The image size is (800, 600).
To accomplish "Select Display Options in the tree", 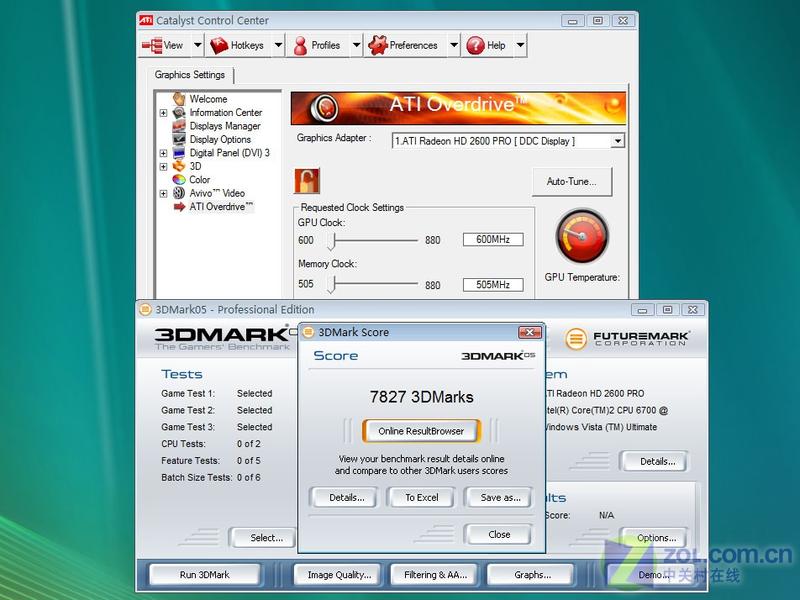I will coord(220,139).
